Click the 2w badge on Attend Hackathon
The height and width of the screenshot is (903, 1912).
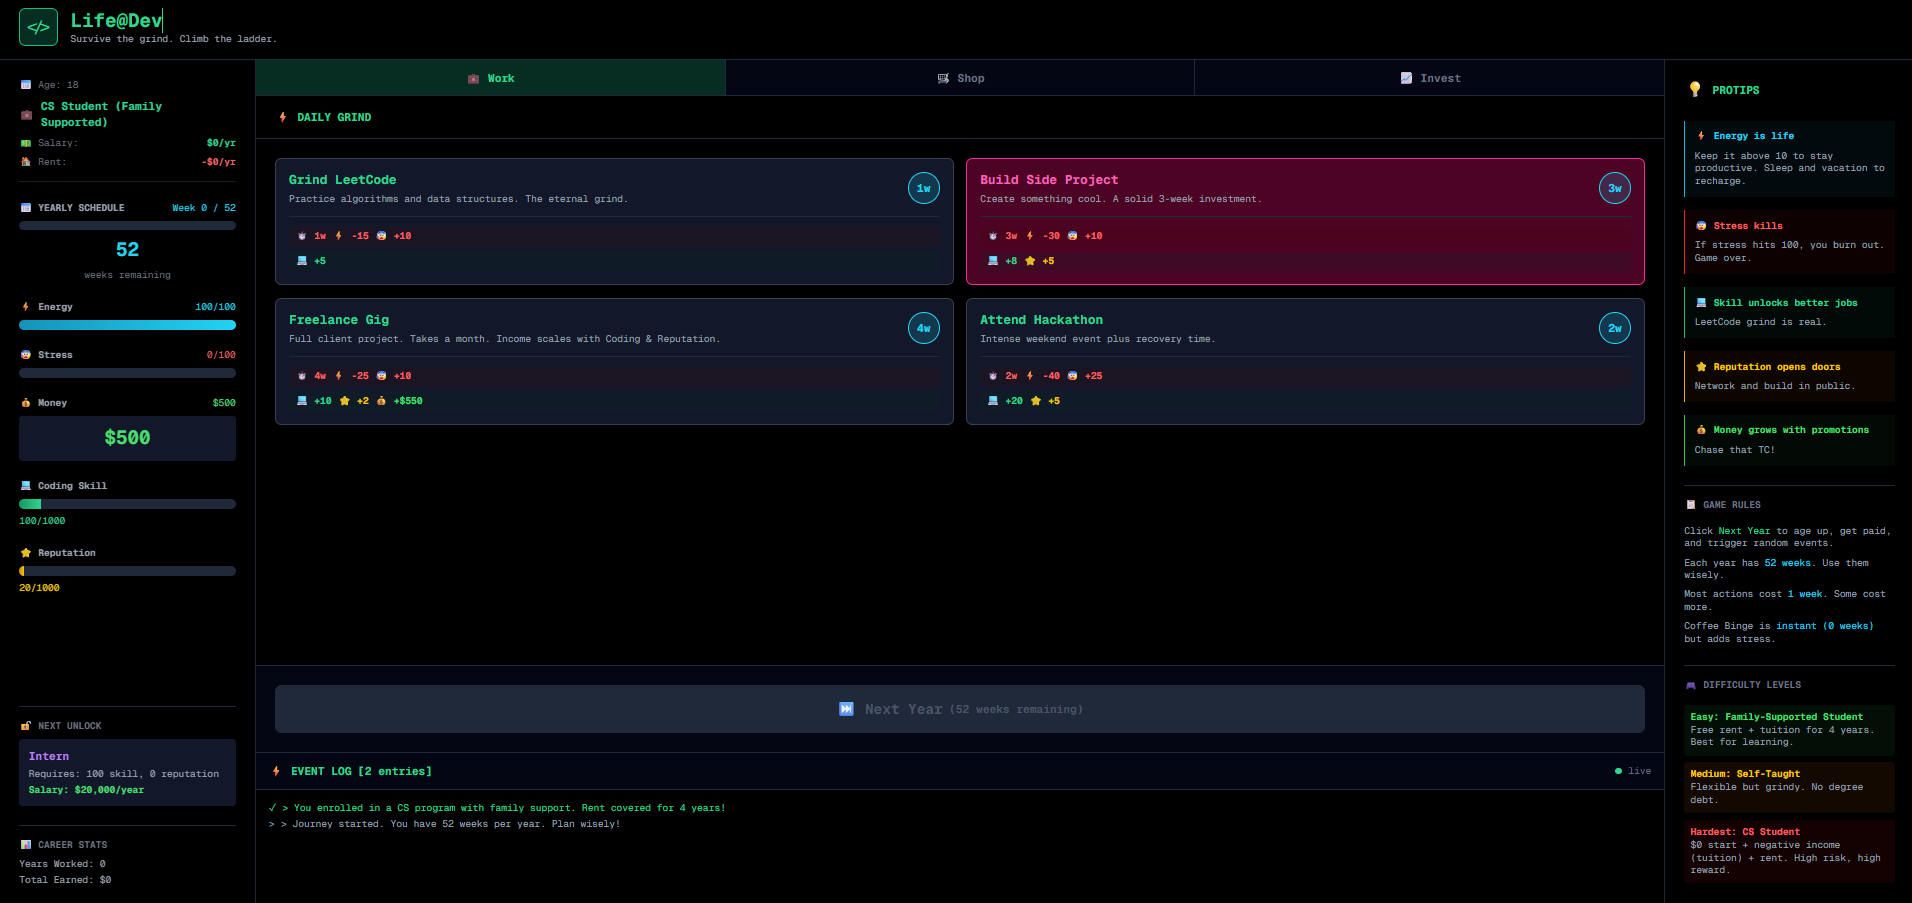(x=1615, y=328)
